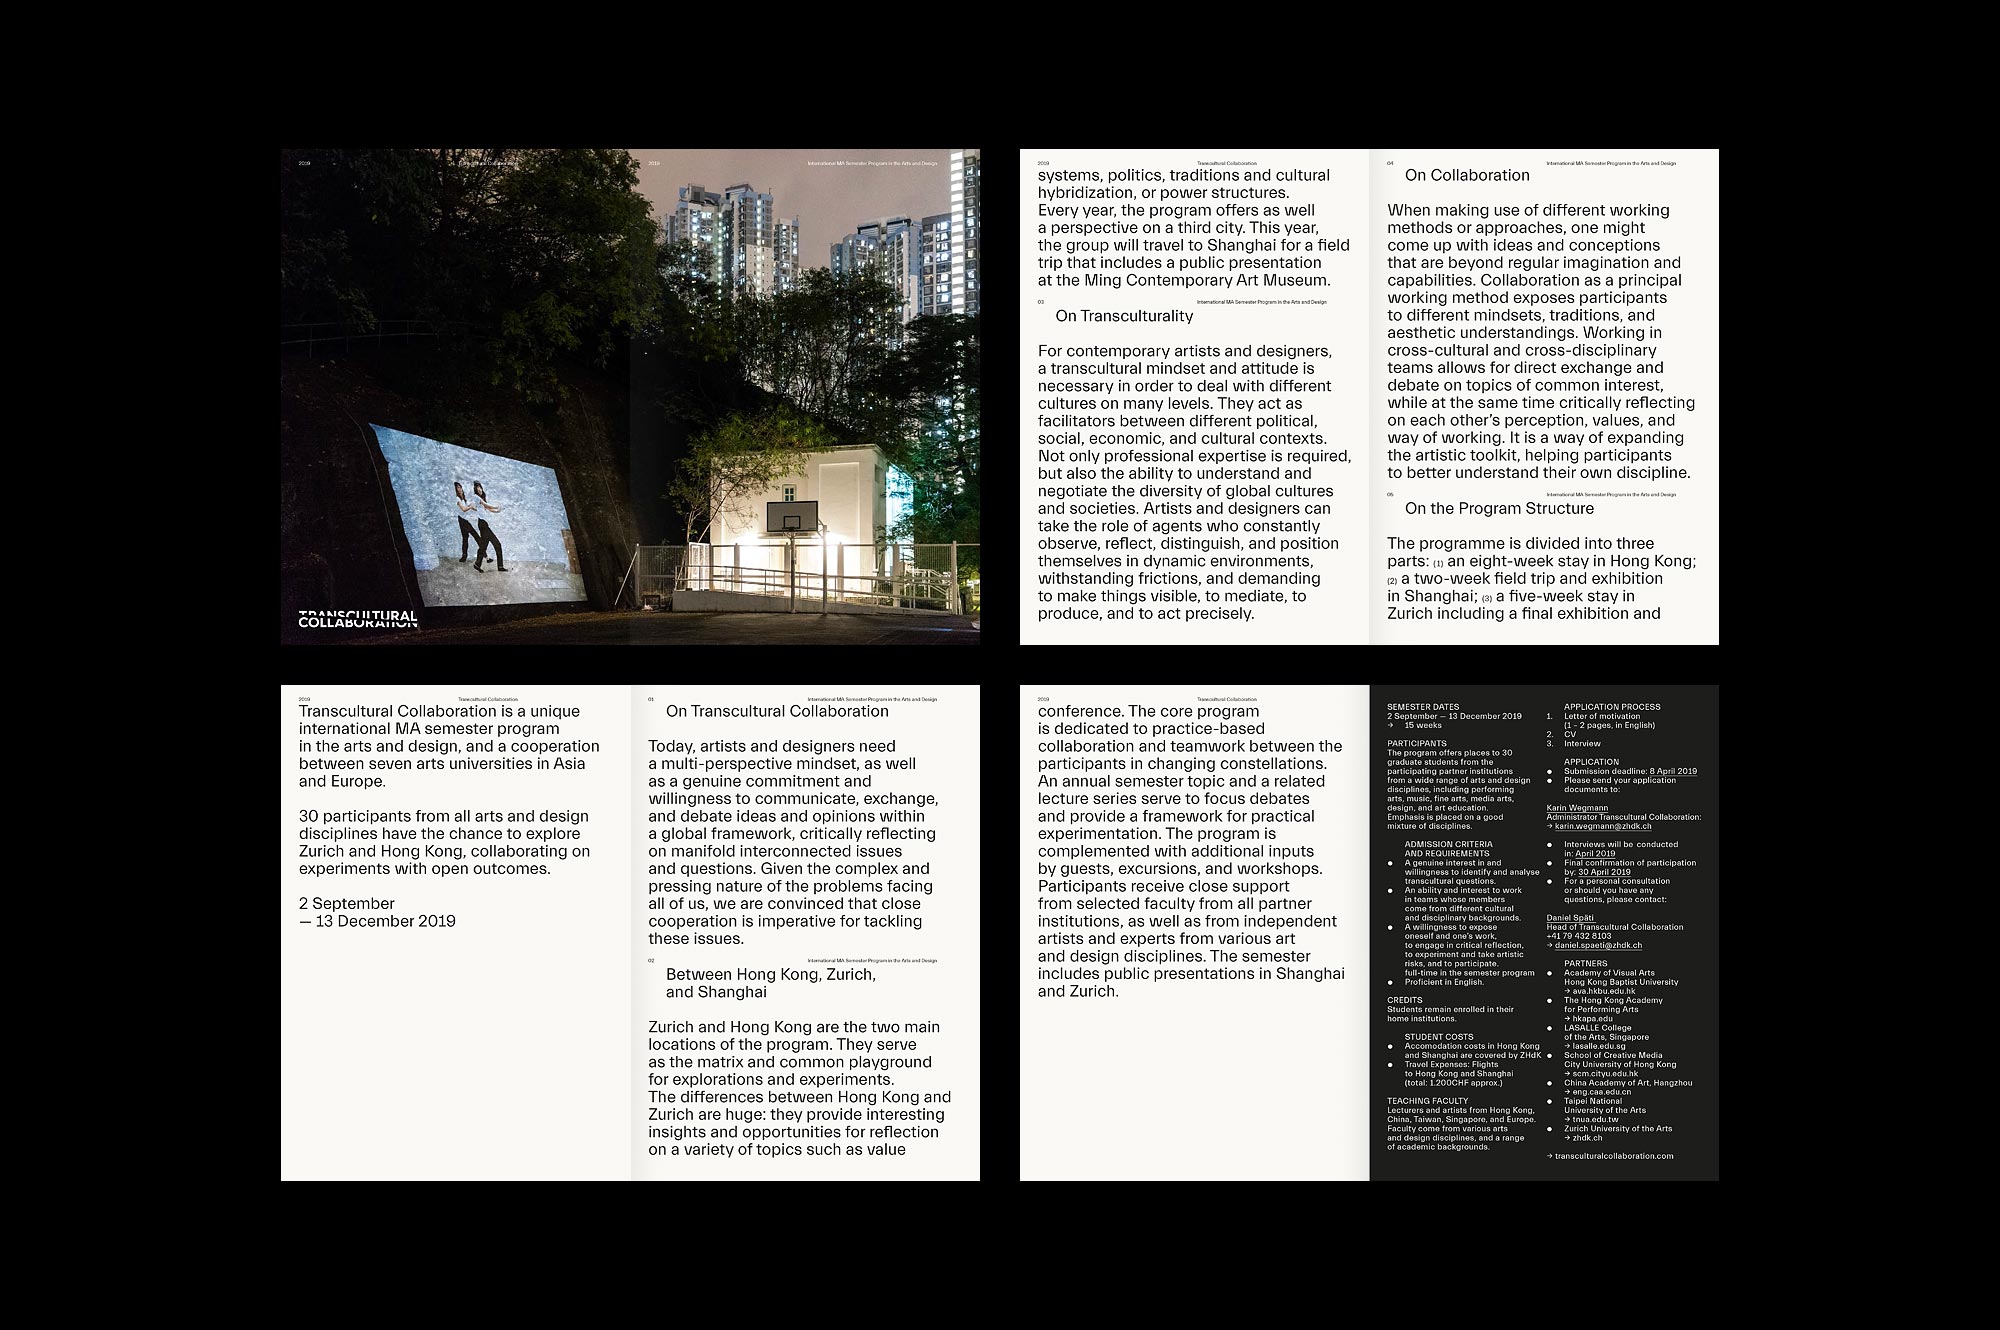Click the On Collaboration section heading
This screenshot has height=1330, width=2000.
(x=1467, y=175)
